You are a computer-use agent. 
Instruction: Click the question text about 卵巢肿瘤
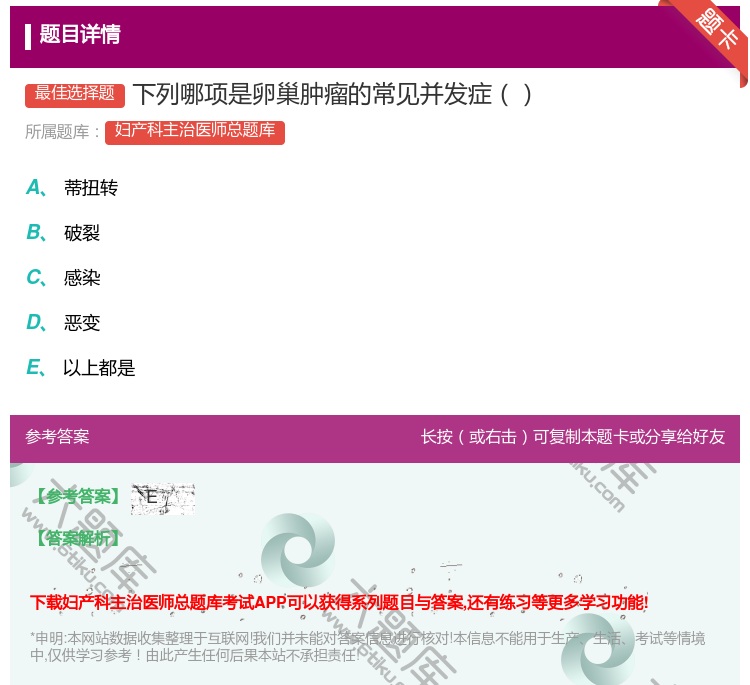pos(332,94)
